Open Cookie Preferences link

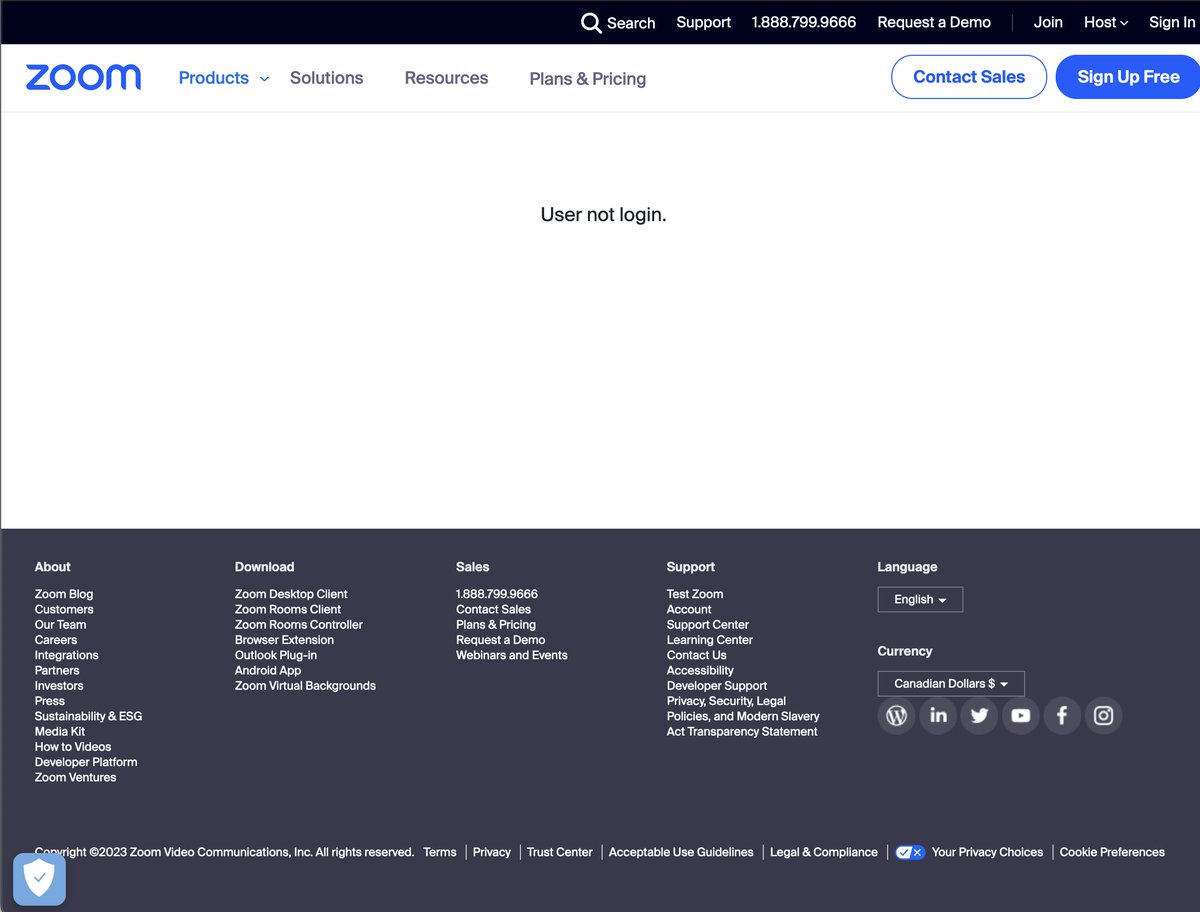coord(1112,852)
